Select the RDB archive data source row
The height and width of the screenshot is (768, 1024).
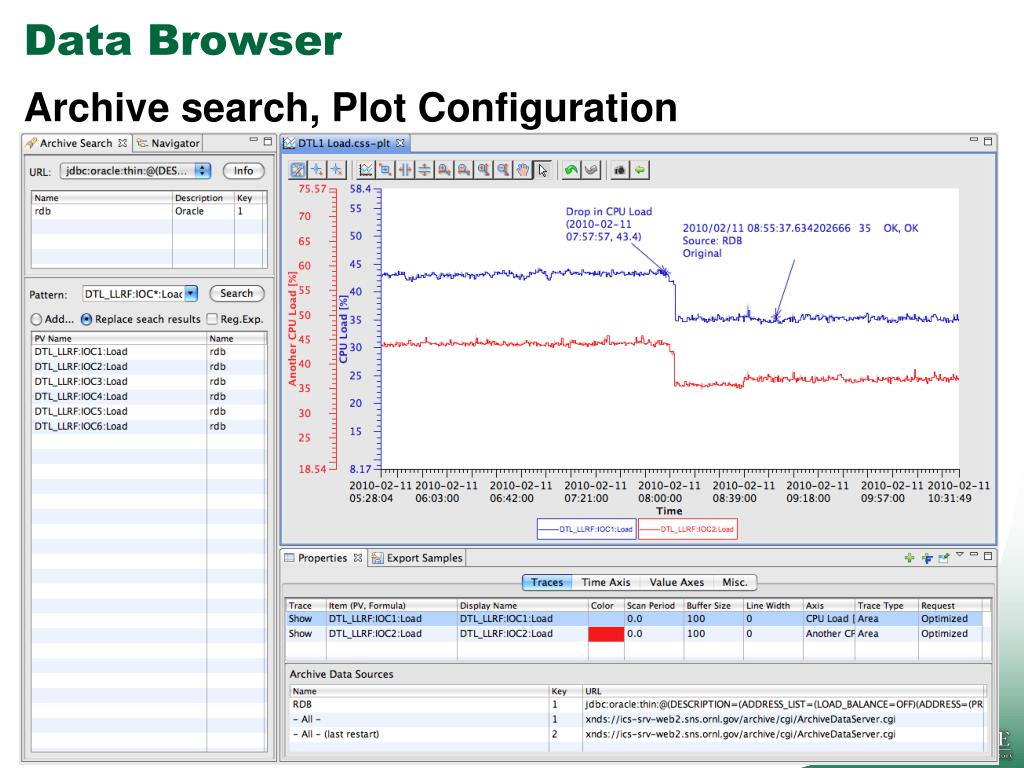click(637, 704)
